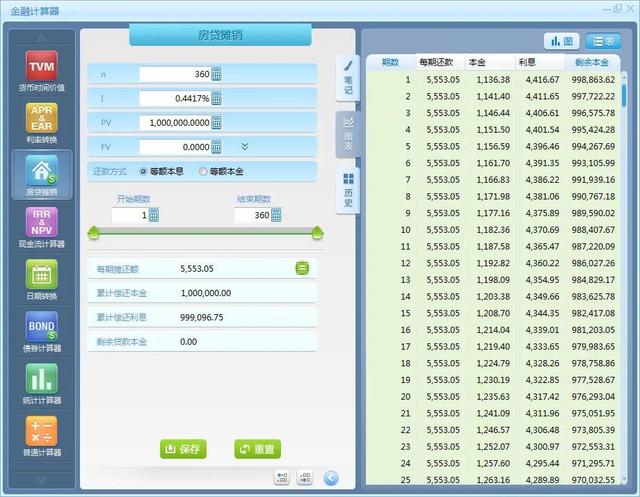Viewport: 640px width, 497px height.
Task: Click accumulated principal value 1,000,000.00
Action: tap(206, 293)
